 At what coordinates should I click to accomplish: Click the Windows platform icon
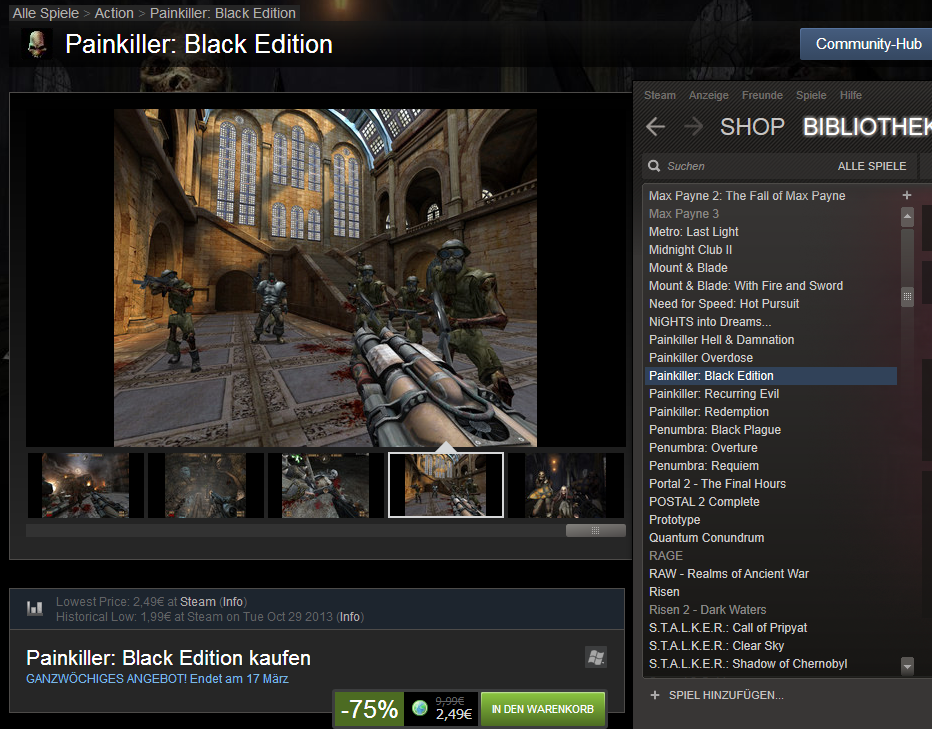[596, 657]
